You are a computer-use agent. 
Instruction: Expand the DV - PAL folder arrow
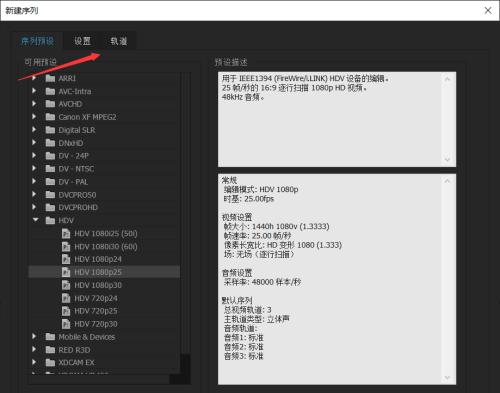(x=34, y=181)
